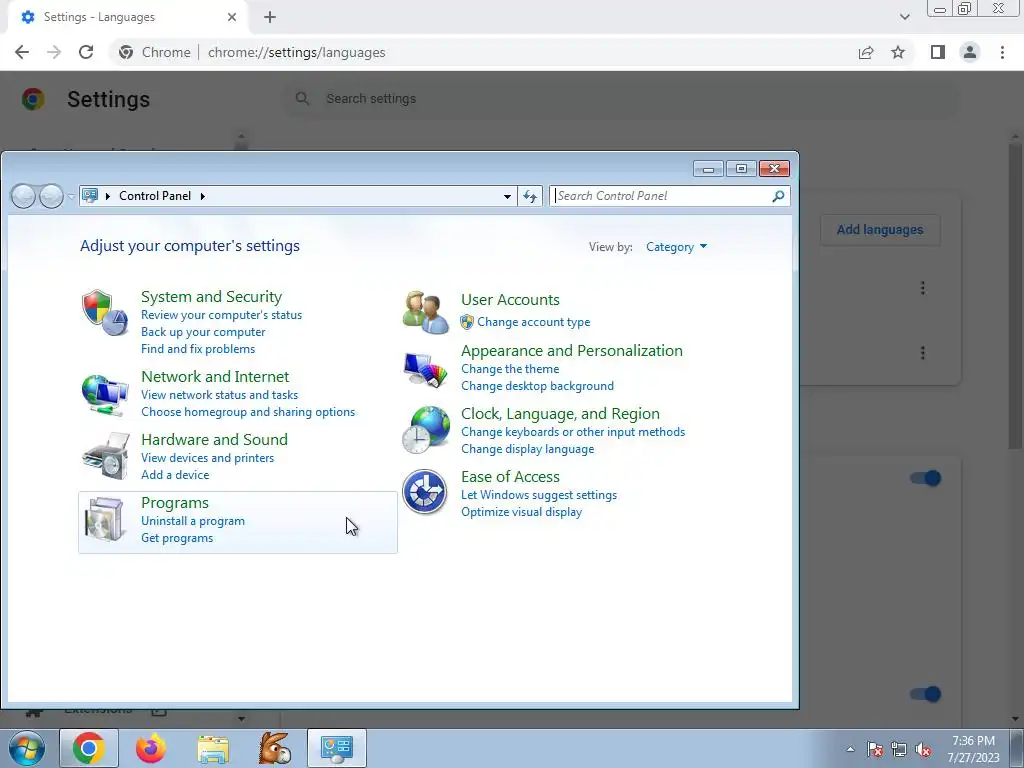Open Find and fix problems

[198, 349]
